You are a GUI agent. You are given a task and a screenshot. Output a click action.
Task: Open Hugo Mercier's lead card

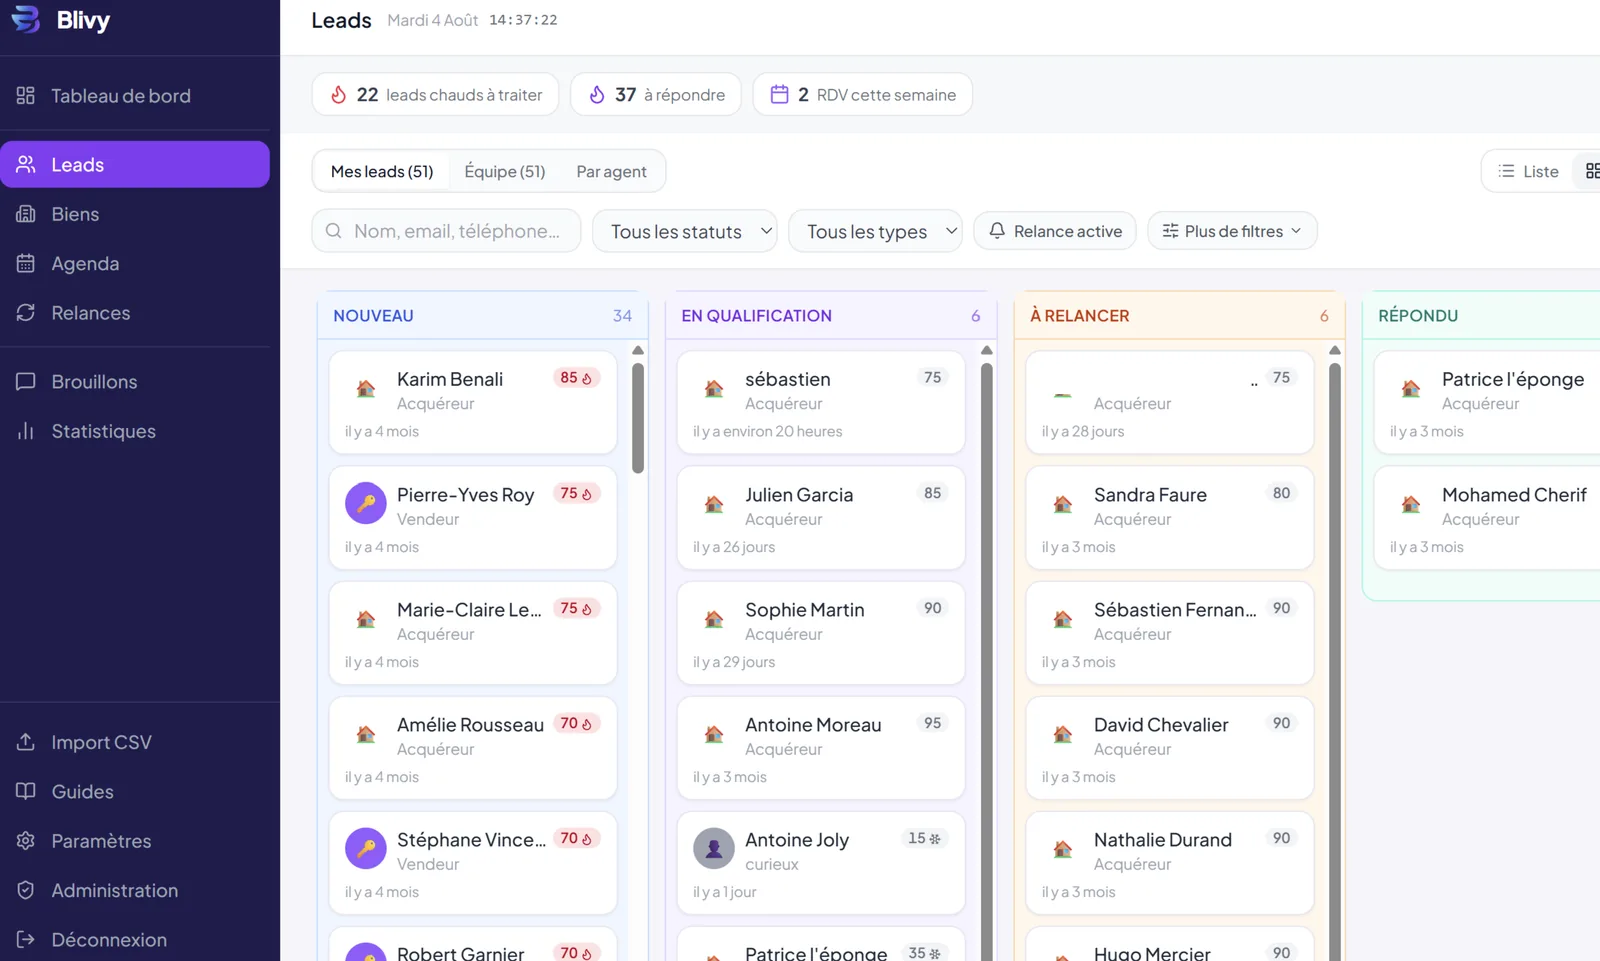tap(1170, 946)
